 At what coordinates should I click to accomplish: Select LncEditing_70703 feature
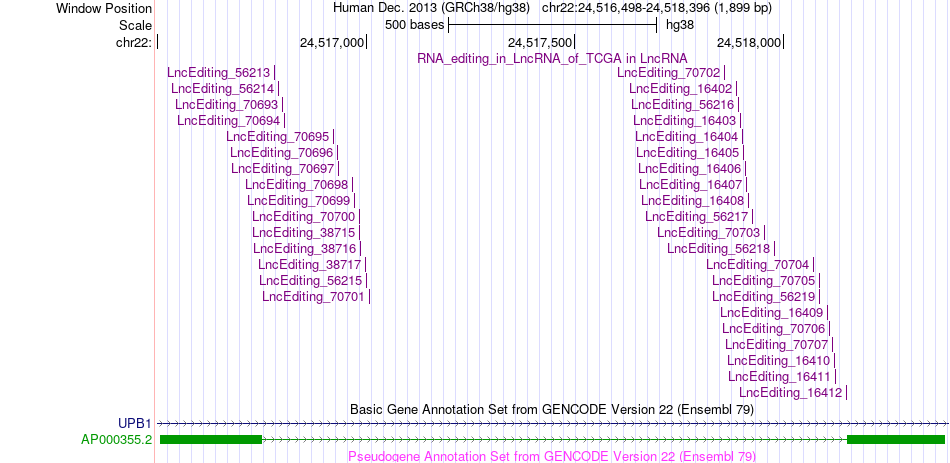[x=708, y=232]
